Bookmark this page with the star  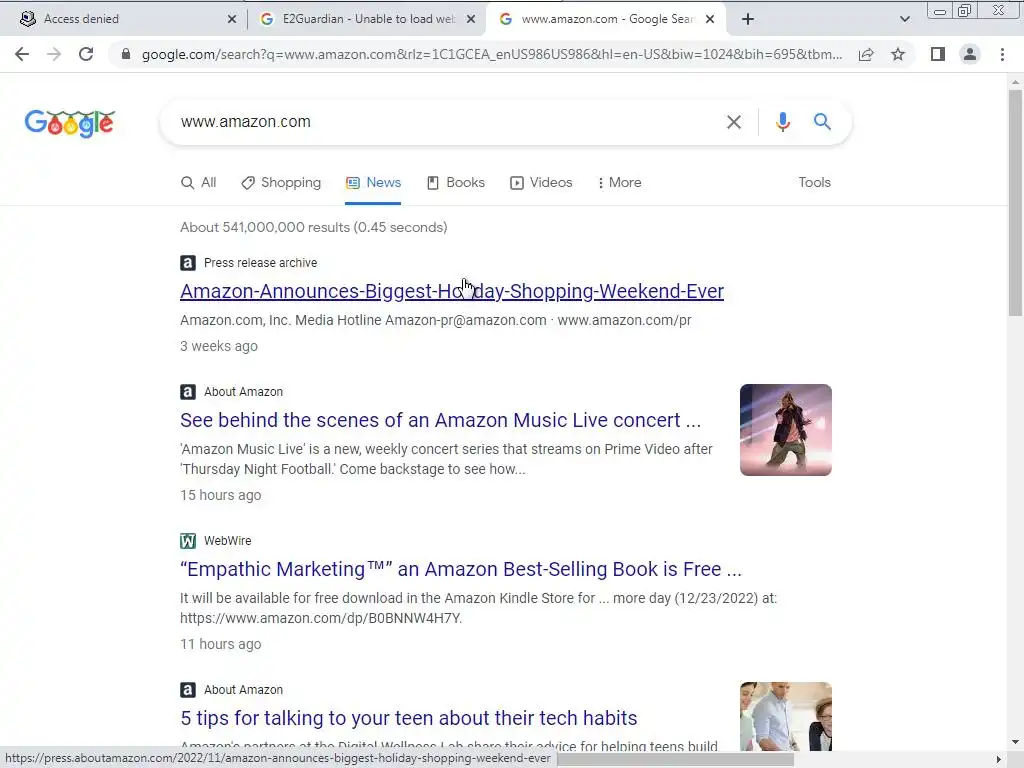tap(898, 54)
